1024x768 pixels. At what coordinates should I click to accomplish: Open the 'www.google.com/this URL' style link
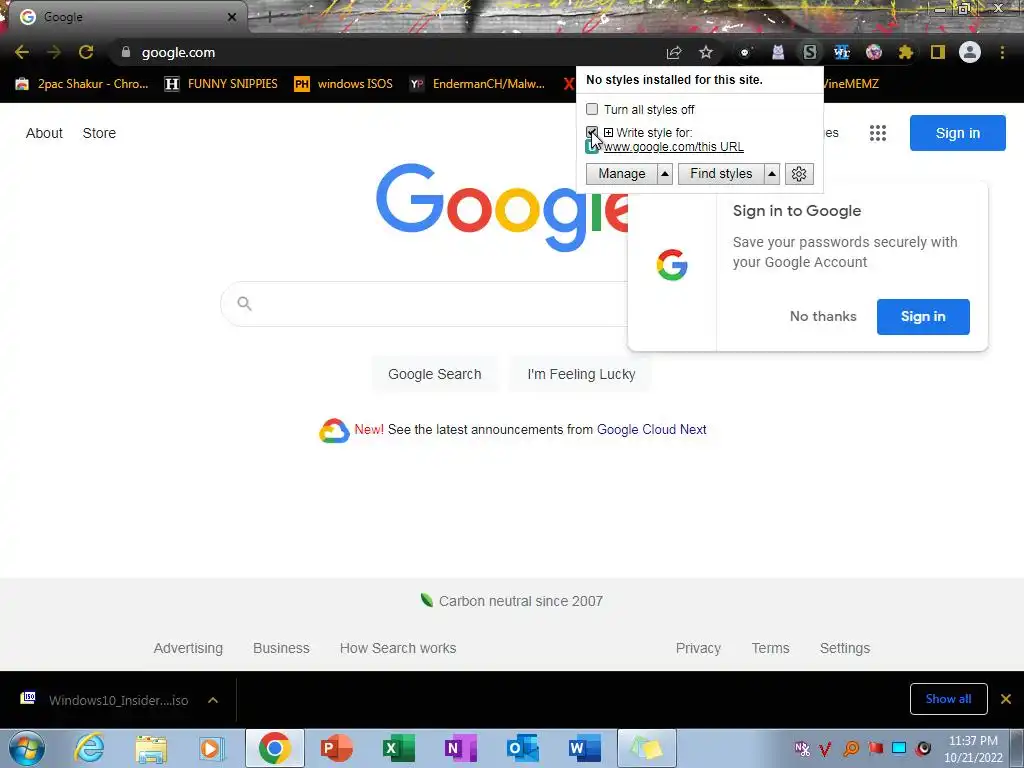(x=673, y=147)
